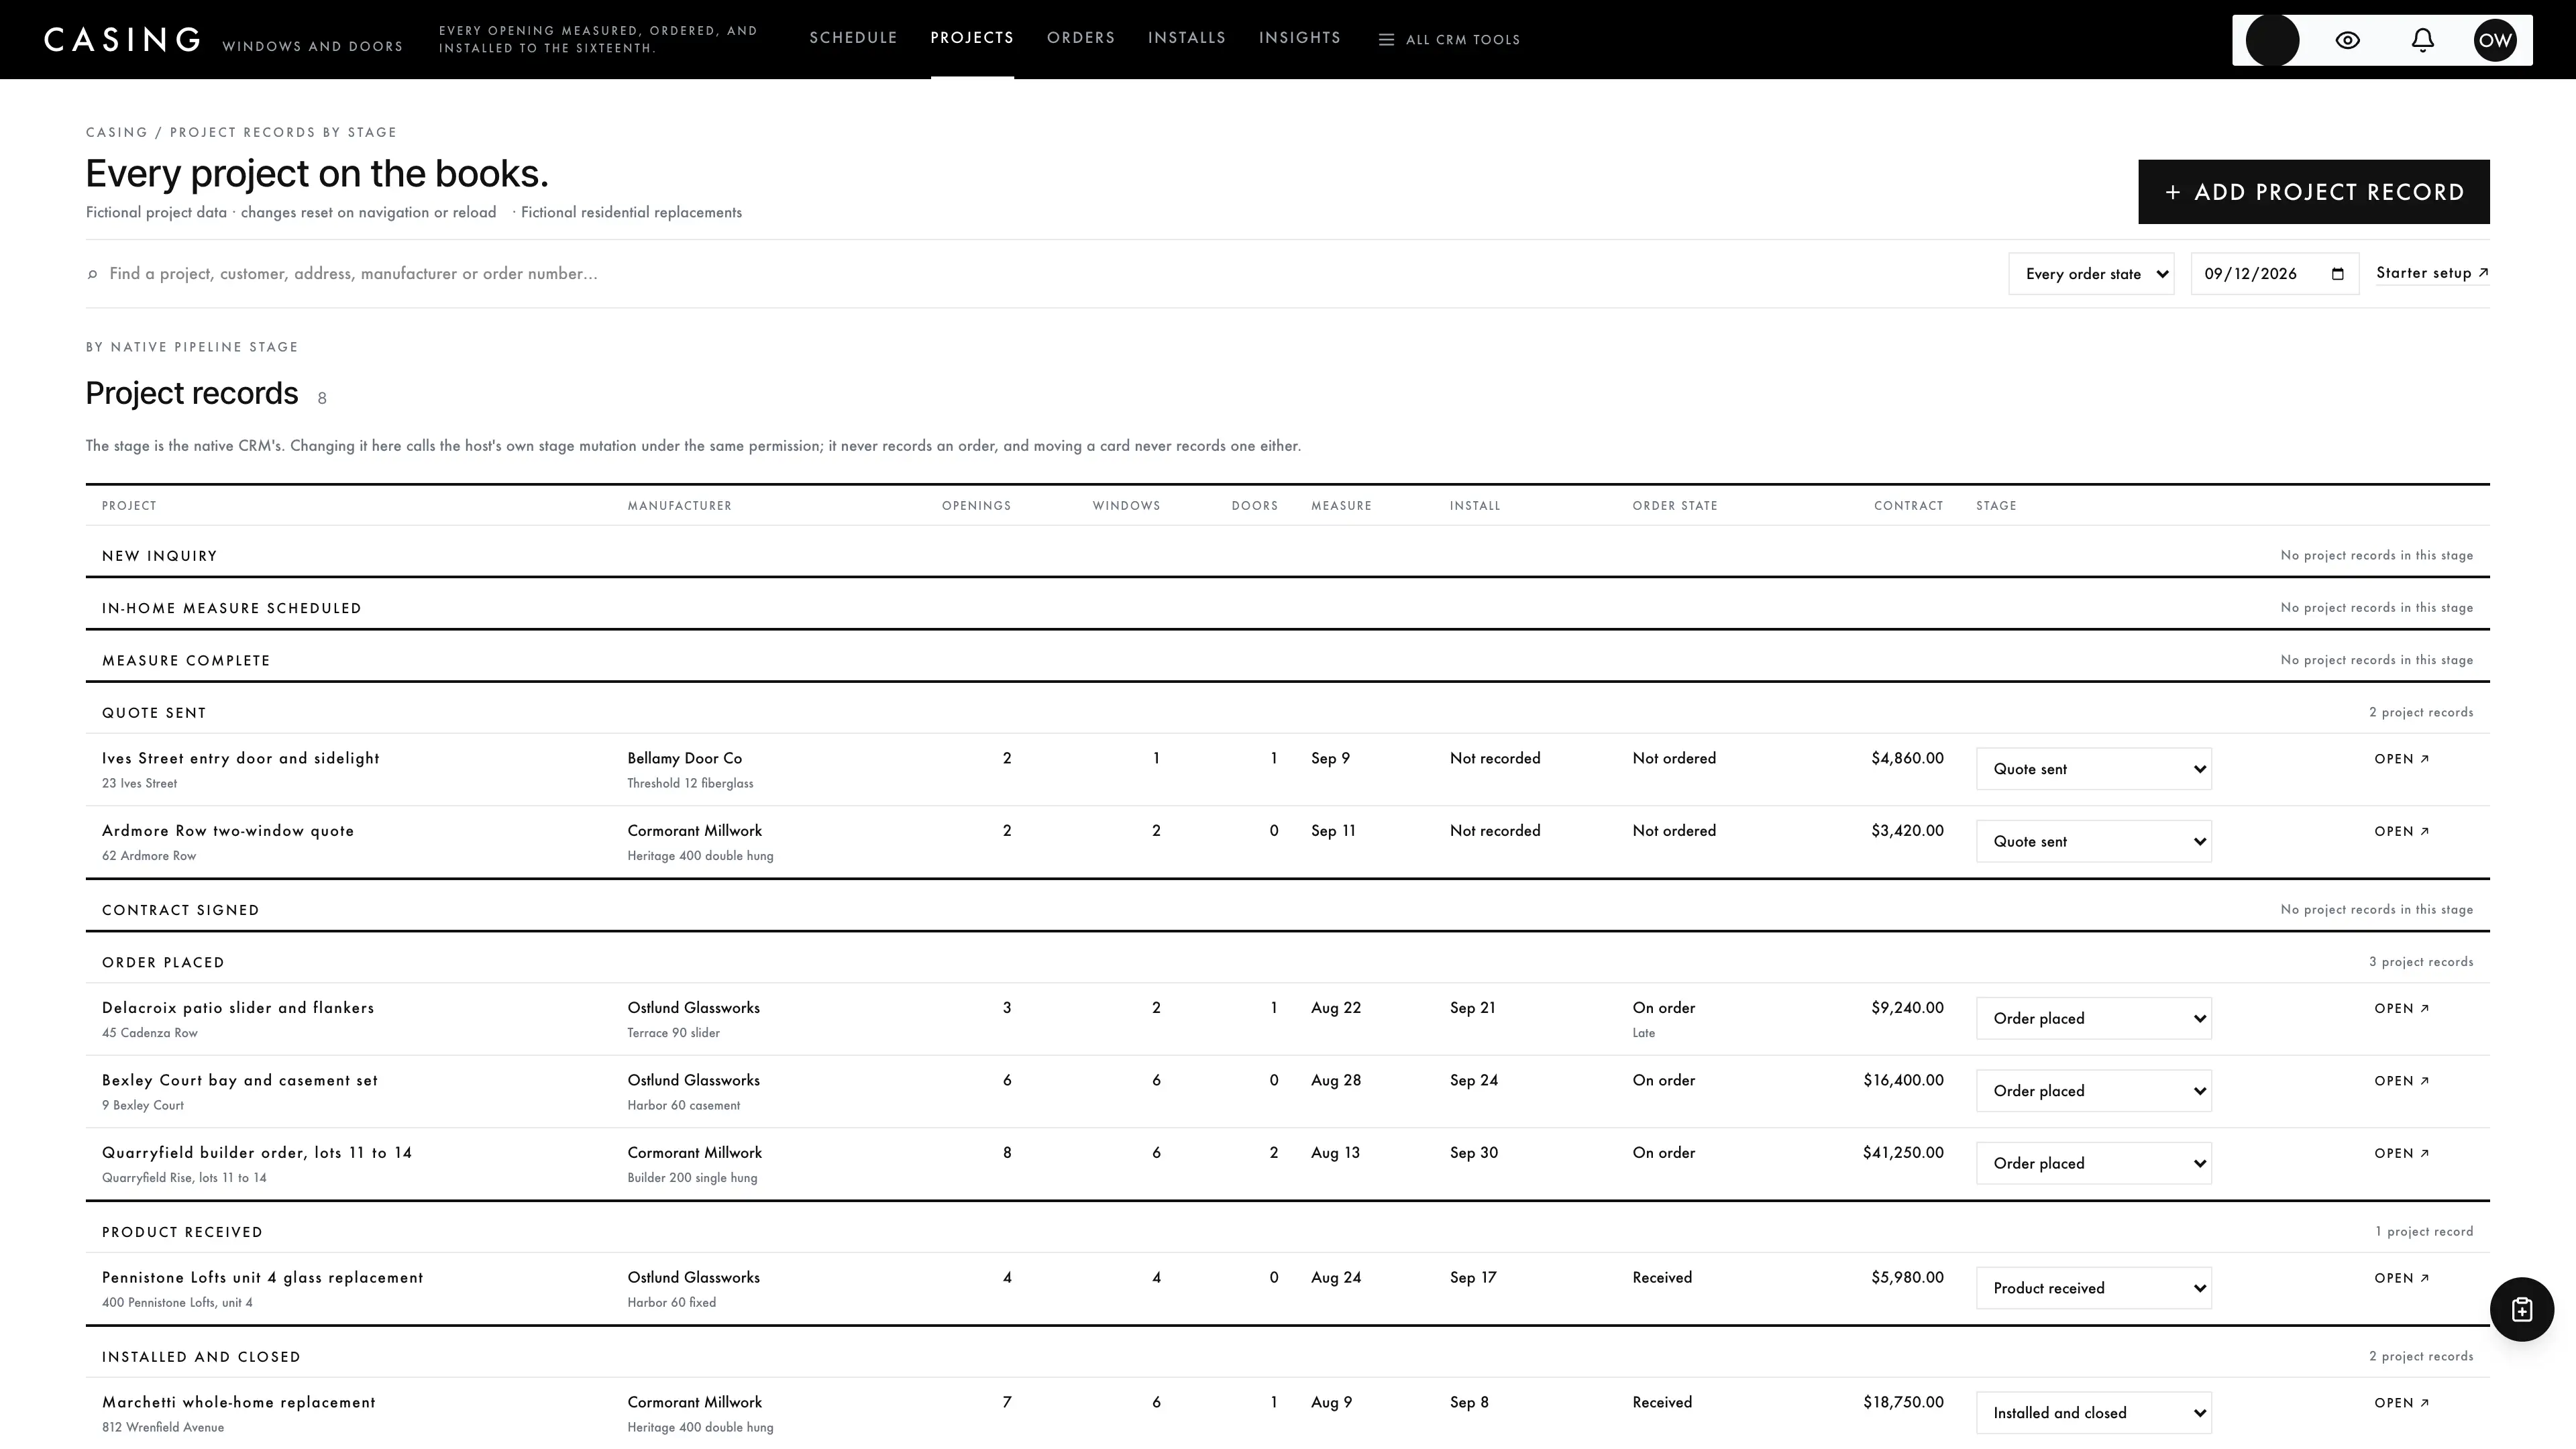2576x1449 pixels.
Task: Open the Pennistone Lofts record
Action: coord(2401,1279)
